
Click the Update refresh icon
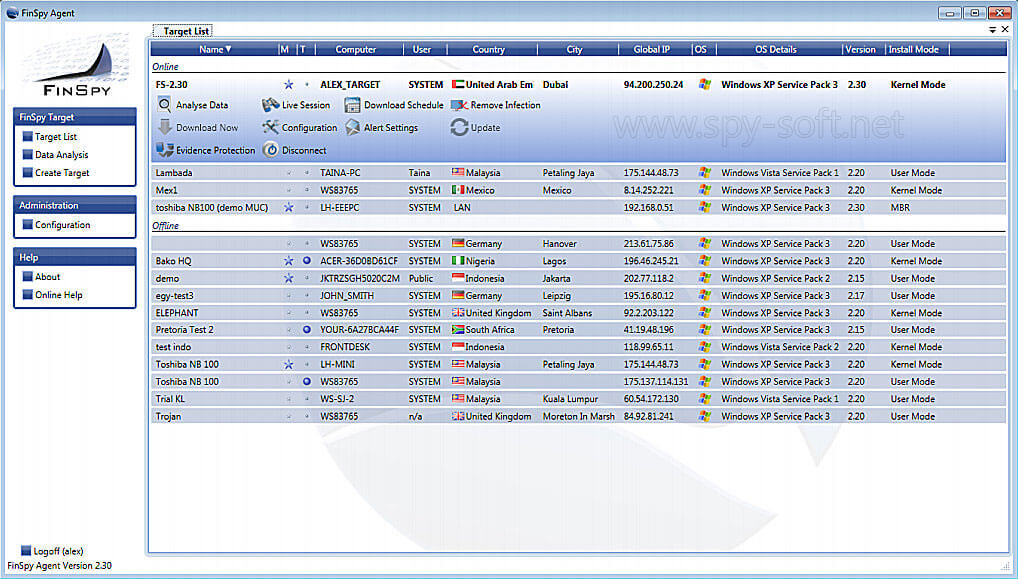459,128
